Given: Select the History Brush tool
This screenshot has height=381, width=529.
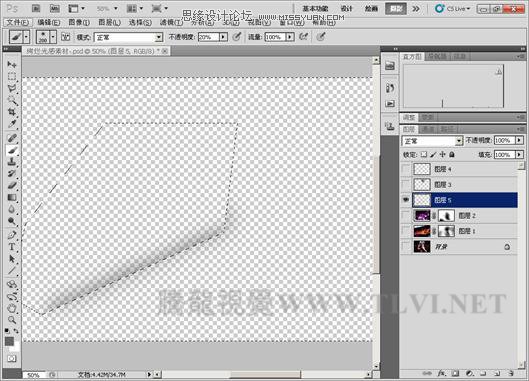Looking at the screenshot, I should [12, 173].
